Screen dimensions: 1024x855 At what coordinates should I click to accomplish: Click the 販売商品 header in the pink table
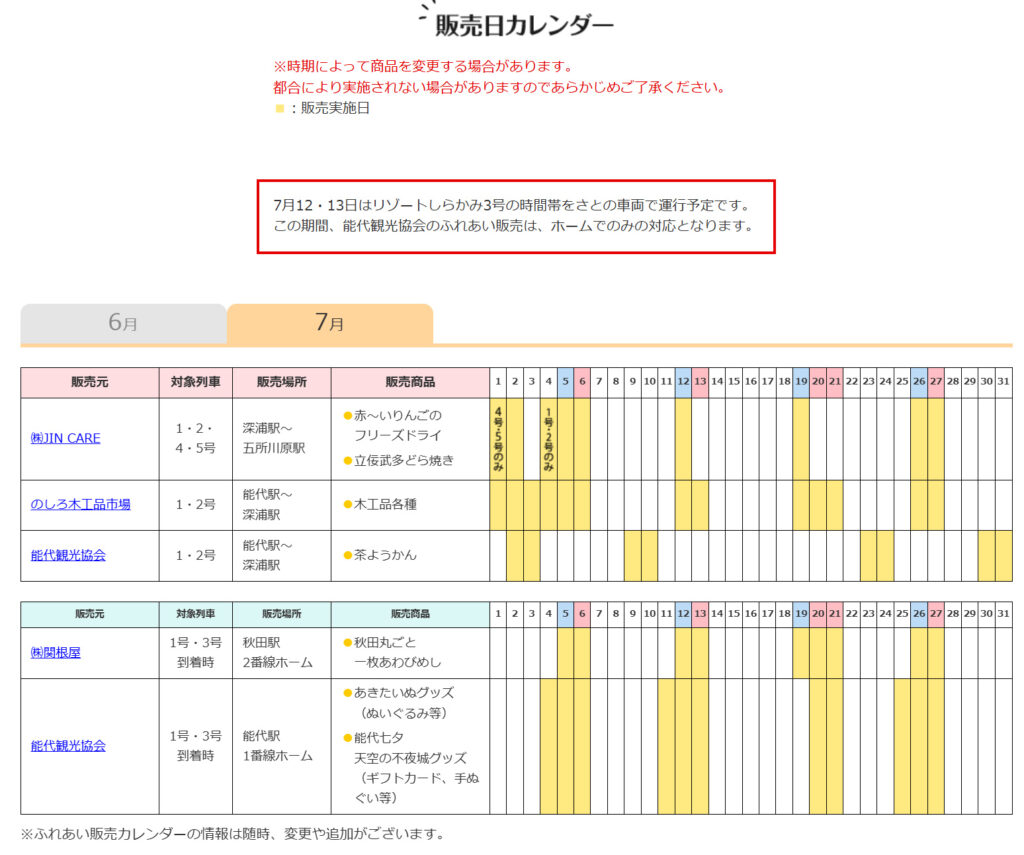click(410, 382)
